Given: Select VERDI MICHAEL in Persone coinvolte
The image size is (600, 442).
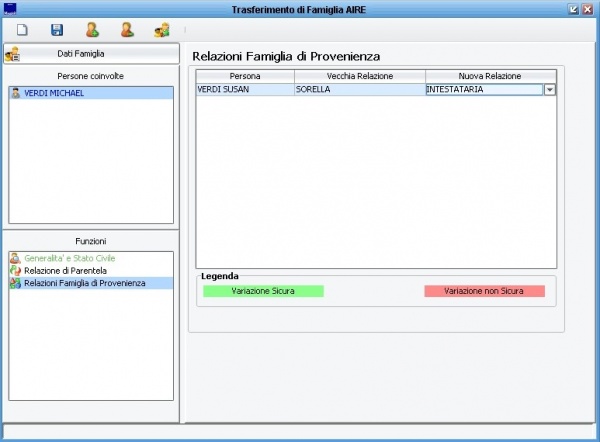Looking at the screenshot, I should (x=91, y=93).
